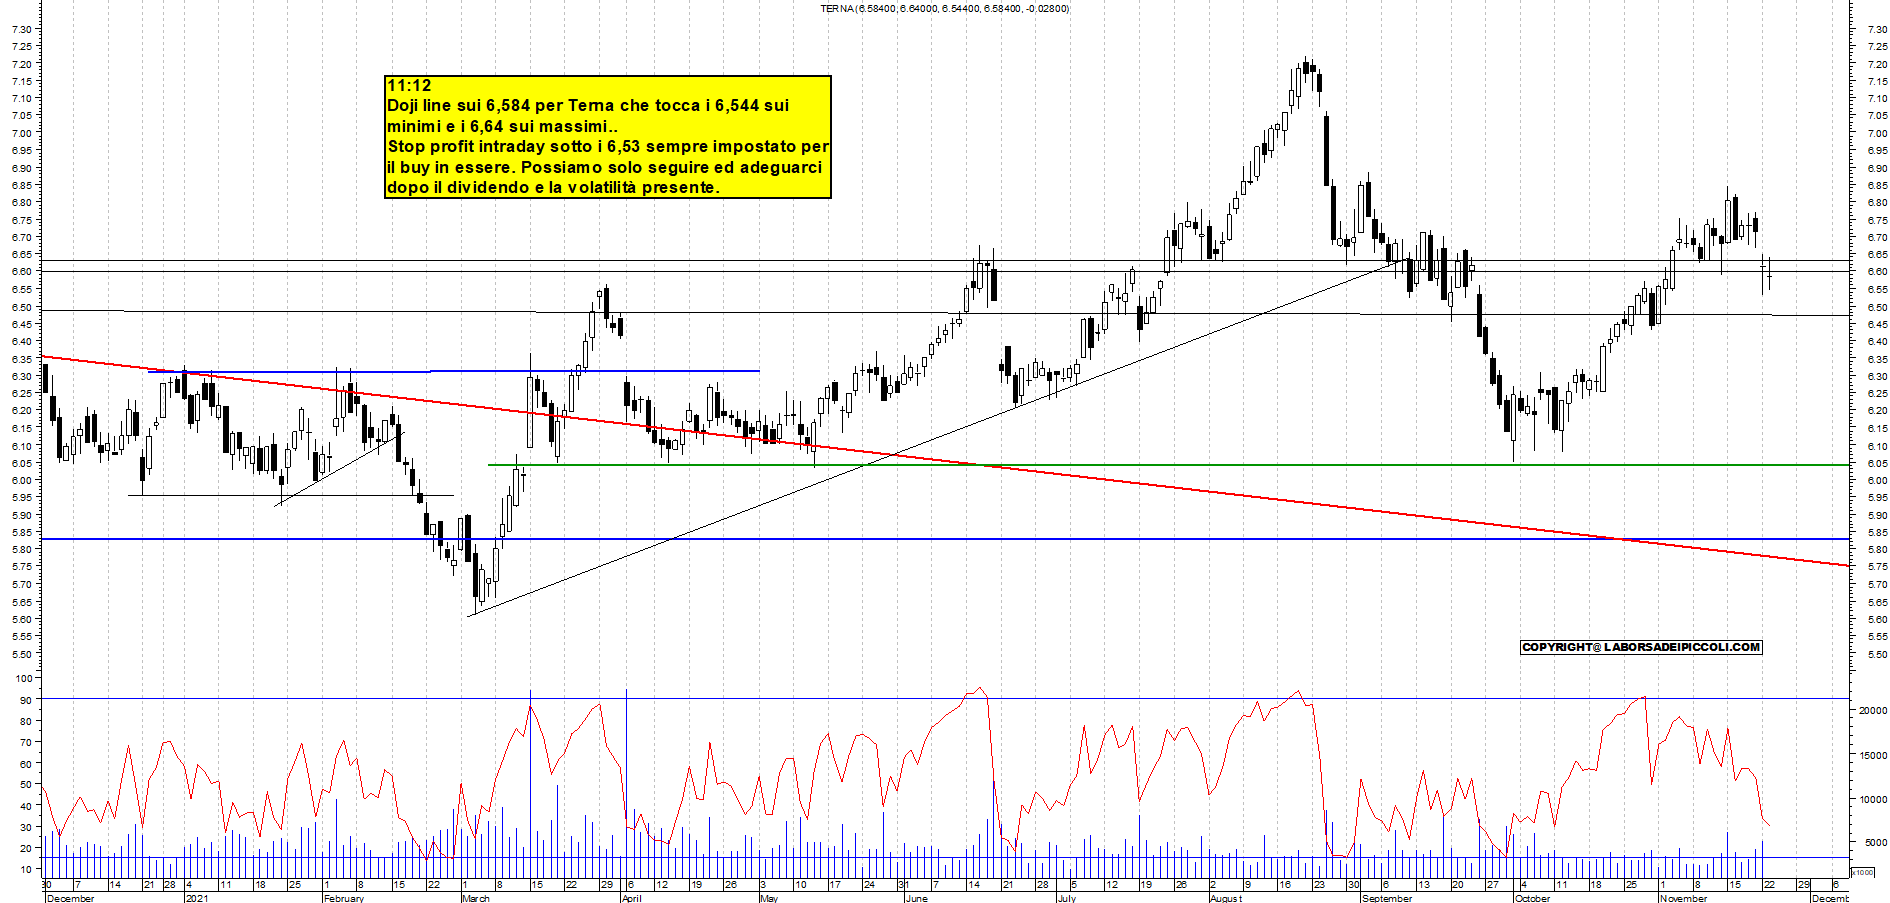Select the '50' oscillator scale value
The width and height of the screenshot is (1890, 903).
[25, 784]
